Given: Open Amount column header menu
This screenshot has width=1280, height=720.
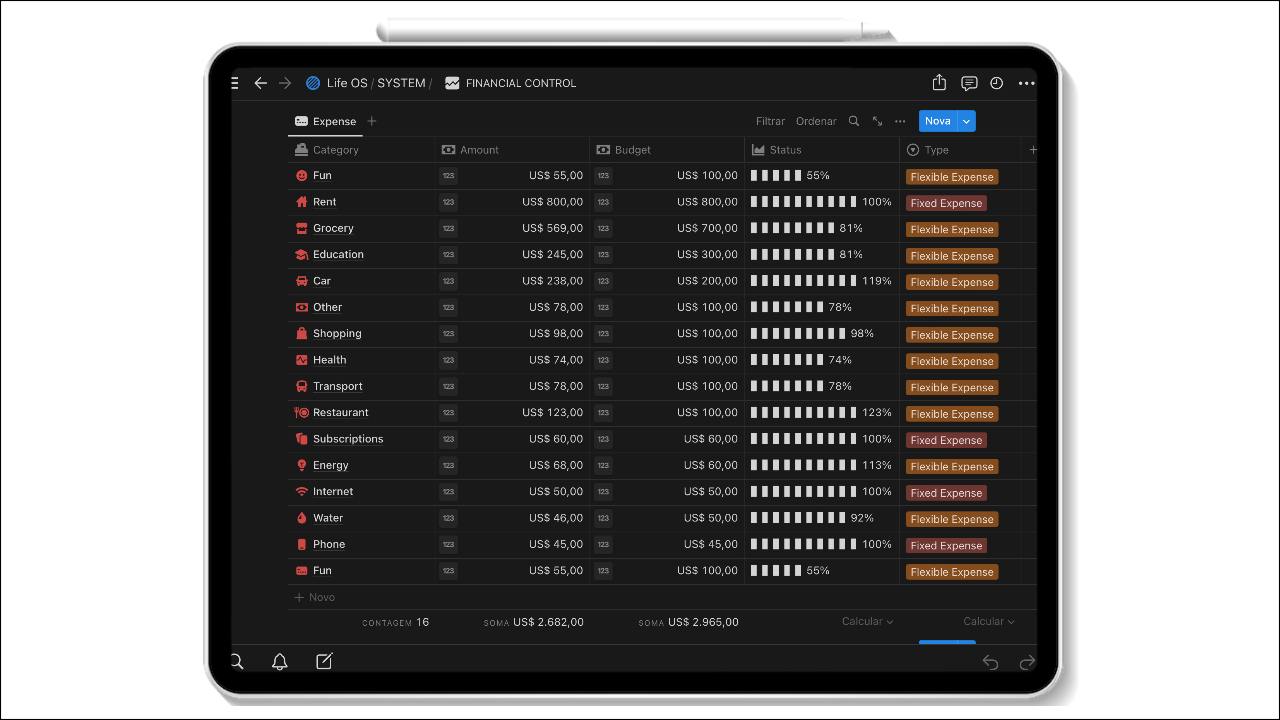Looking at the screenshot, I should [x=513, y=150].
